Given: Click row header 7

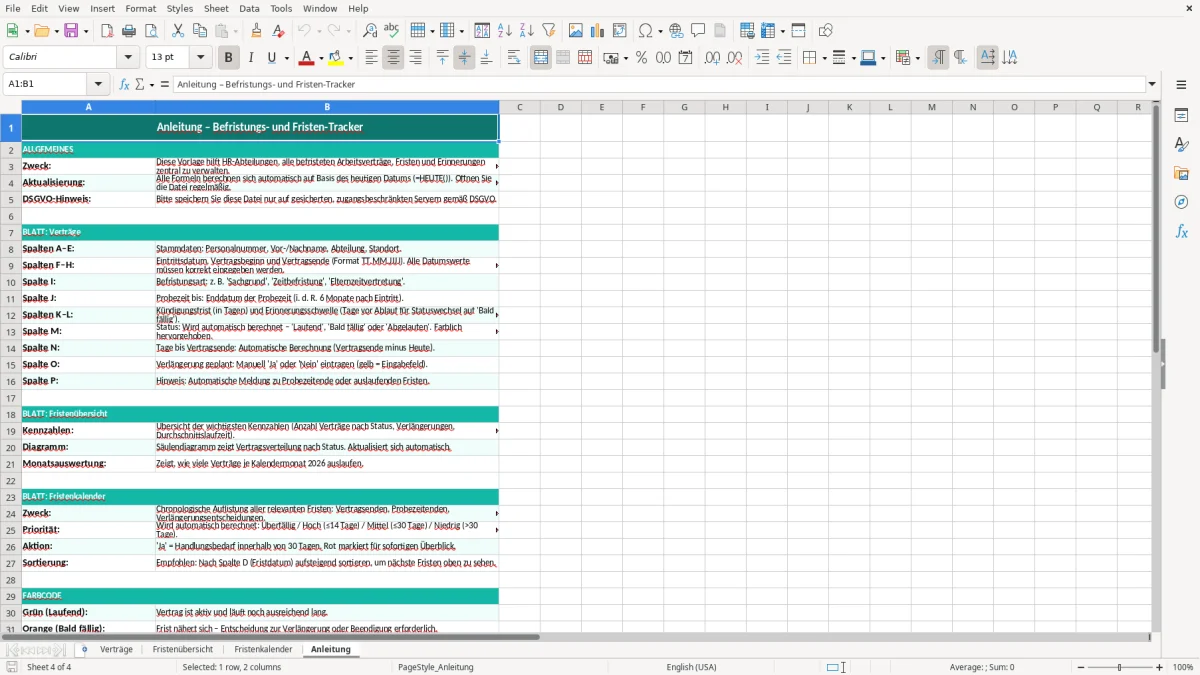Looking at the screenshot, I should pyautogui.click(x=11, y=232).
